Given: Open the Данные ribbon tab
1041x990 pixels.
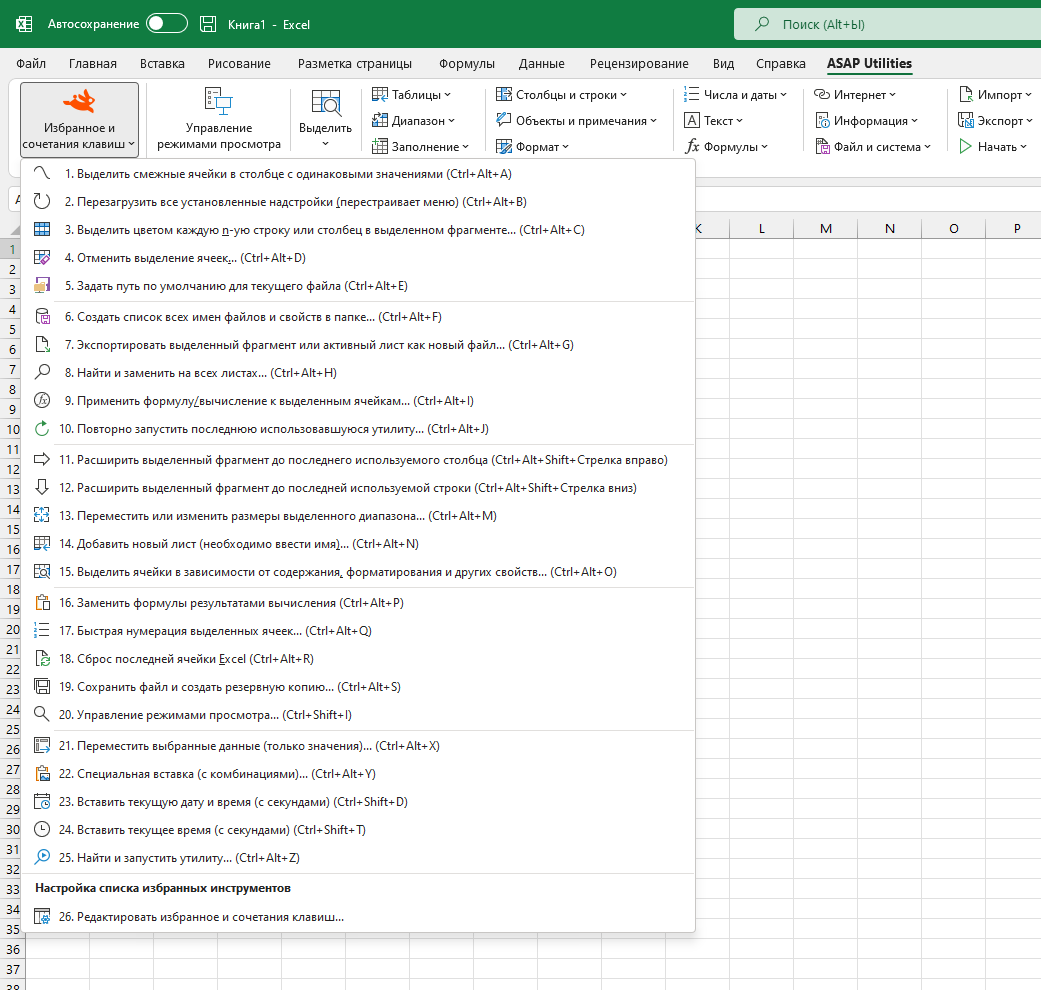Looking at the screenshot, I should [x=541, y=64].
